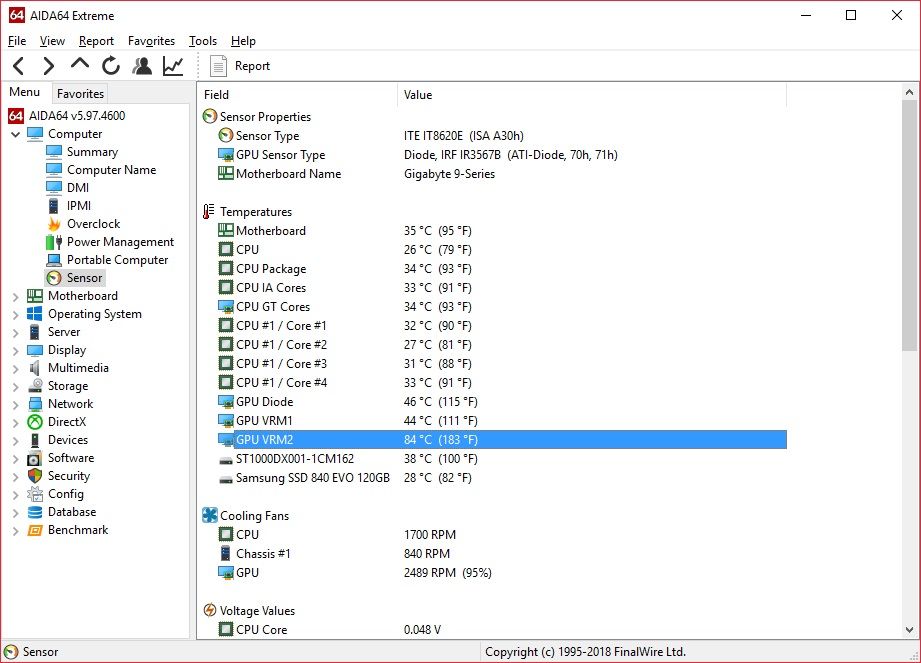The width and height of the screenshot is (921, 663).
Task: Select the Computer Name tree item
Action: [112, 170]
